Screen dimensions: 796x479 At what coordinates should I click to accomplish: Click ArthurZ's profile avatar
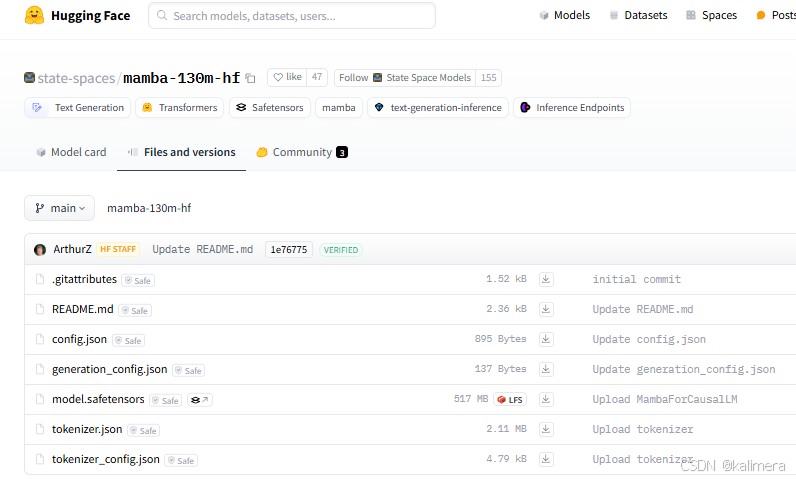click(40, 250)
